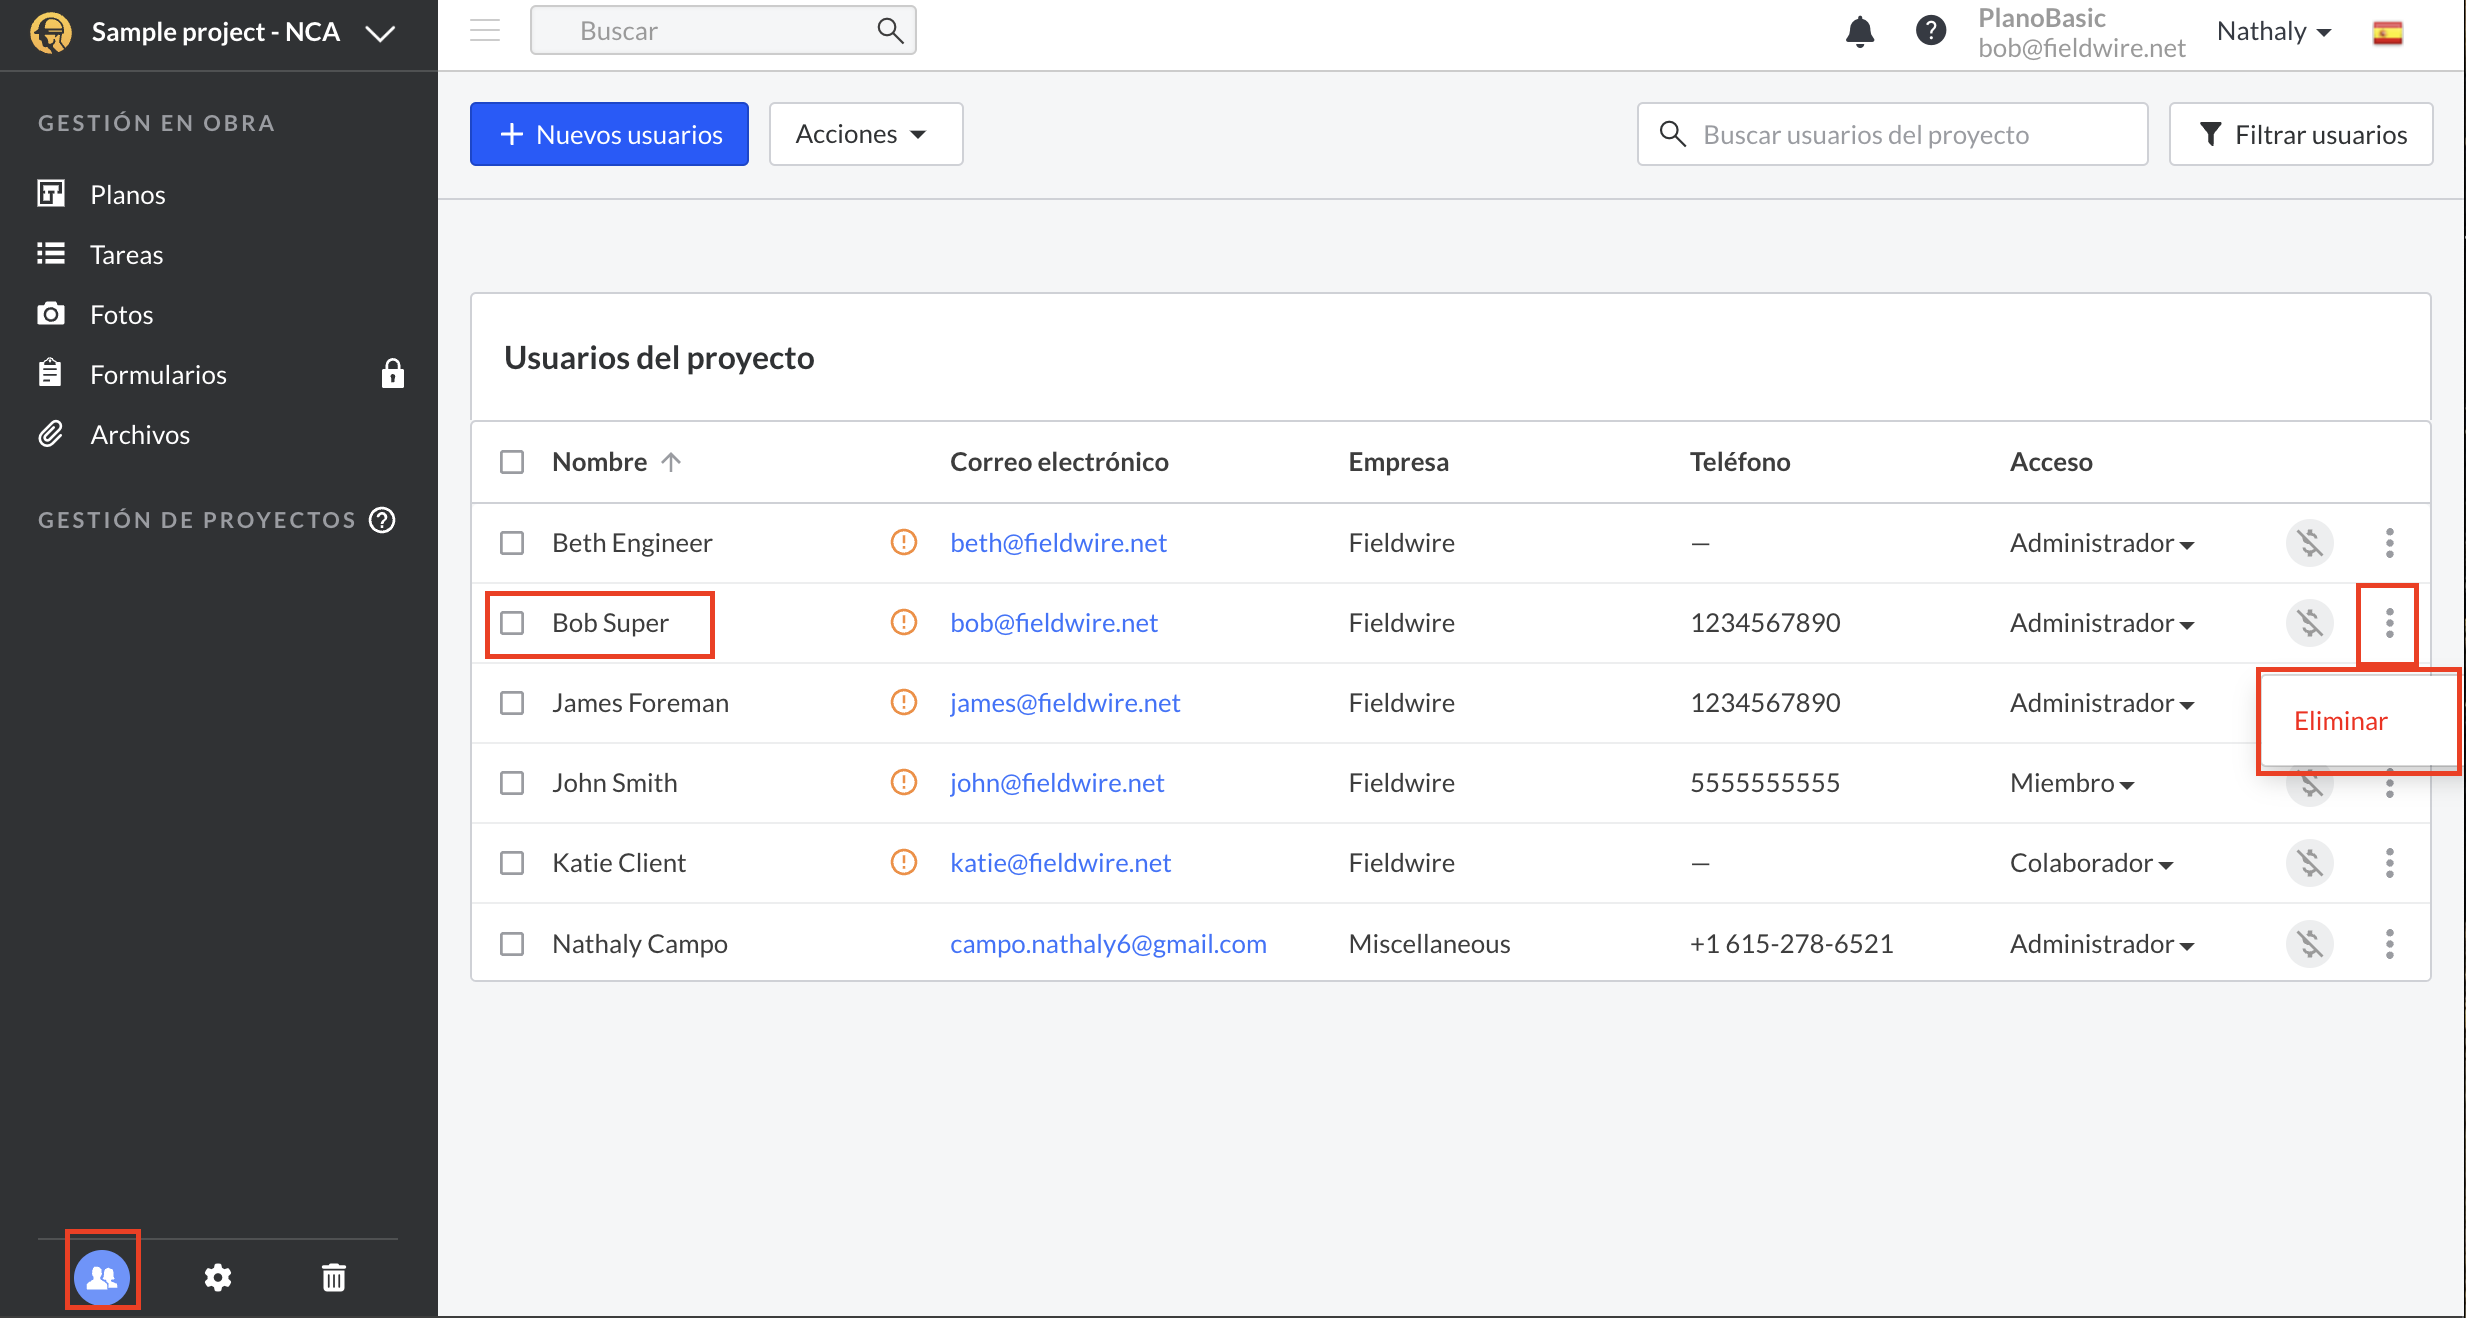The width and height of the screenshot is (2466, 1318).
Task: Click warning icon next to James Foreman
Action: point(904,703)
